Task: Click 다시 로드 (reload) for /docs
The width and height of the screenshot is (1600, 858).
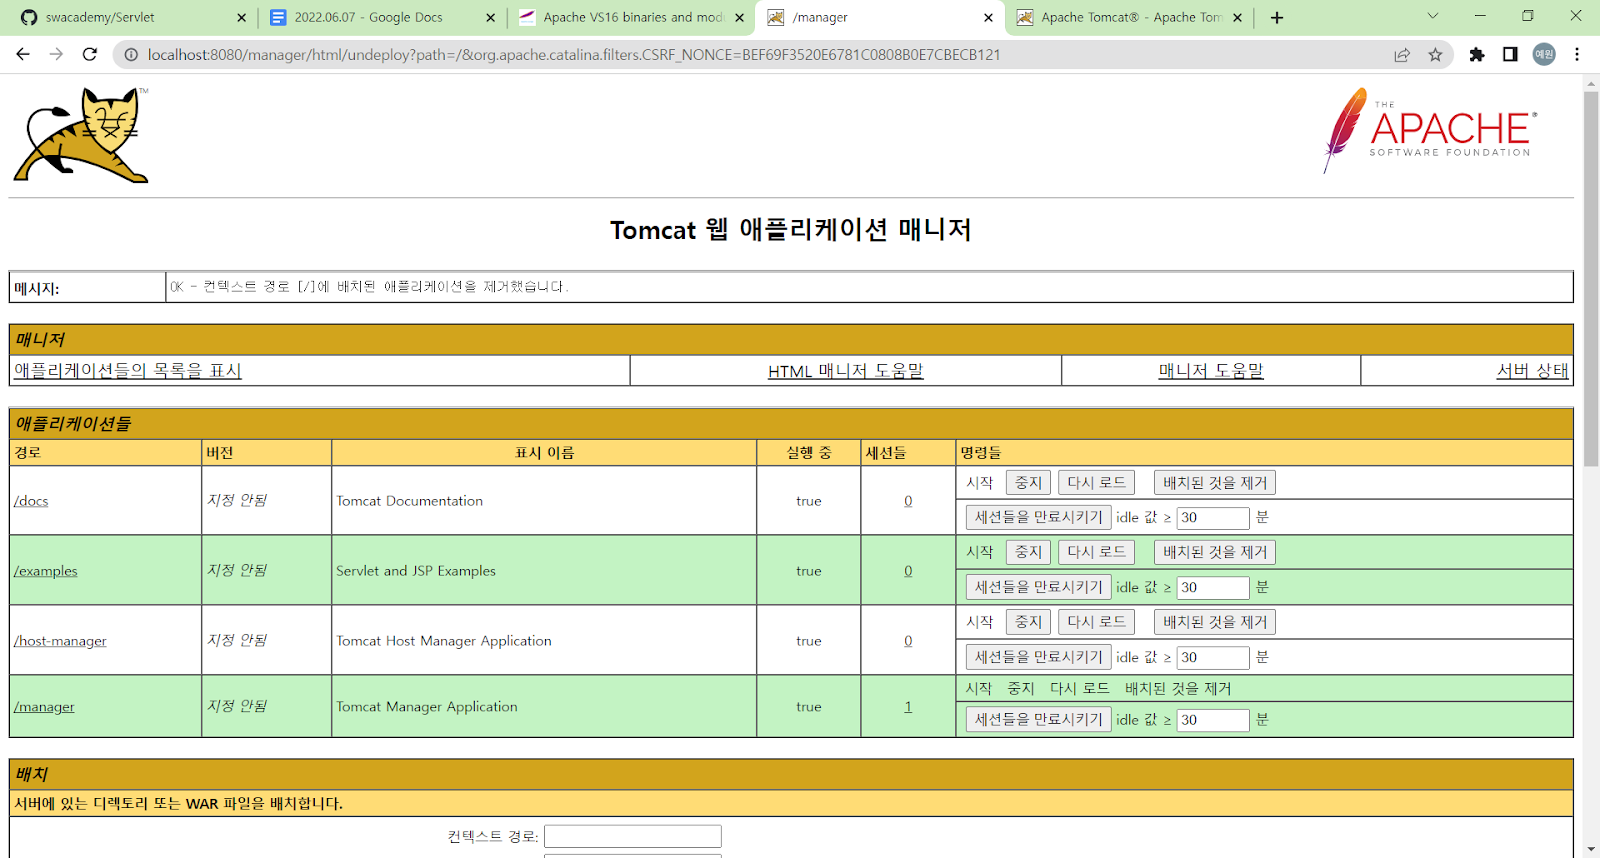Action: pos(1096,483)
